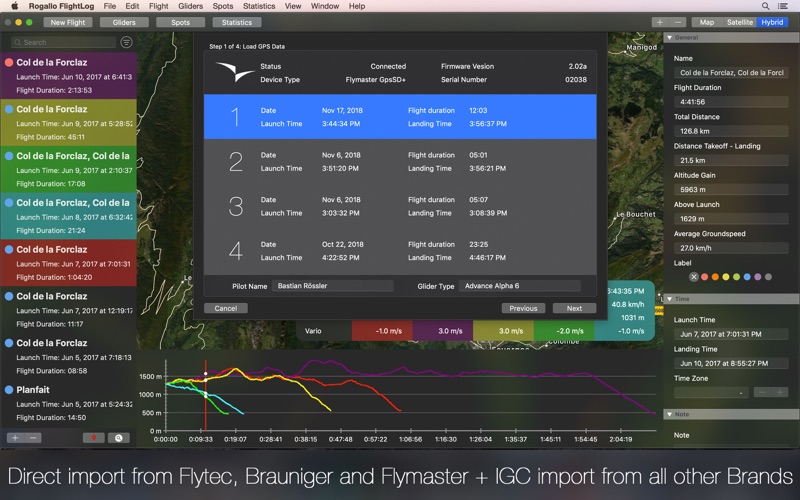Viewport: 800px width, 500px height.
Task: Click the Launch Time field in the Time section
Action: [x=731, y=334]
